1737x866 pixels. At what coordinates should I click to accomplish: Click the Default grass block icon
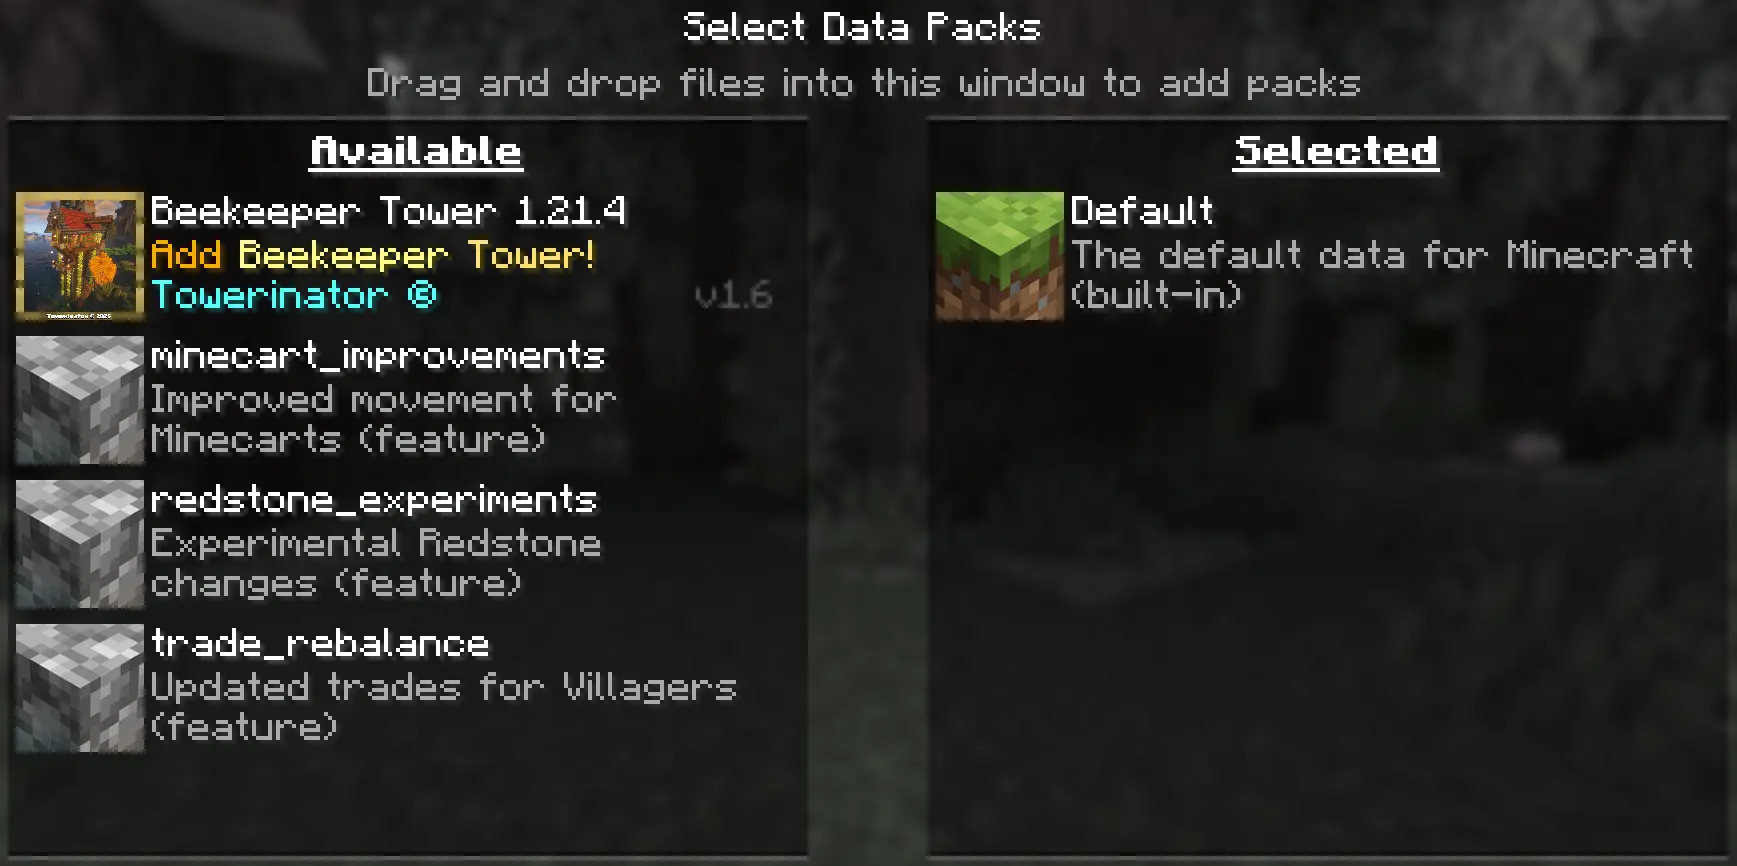click(1000, 256)
